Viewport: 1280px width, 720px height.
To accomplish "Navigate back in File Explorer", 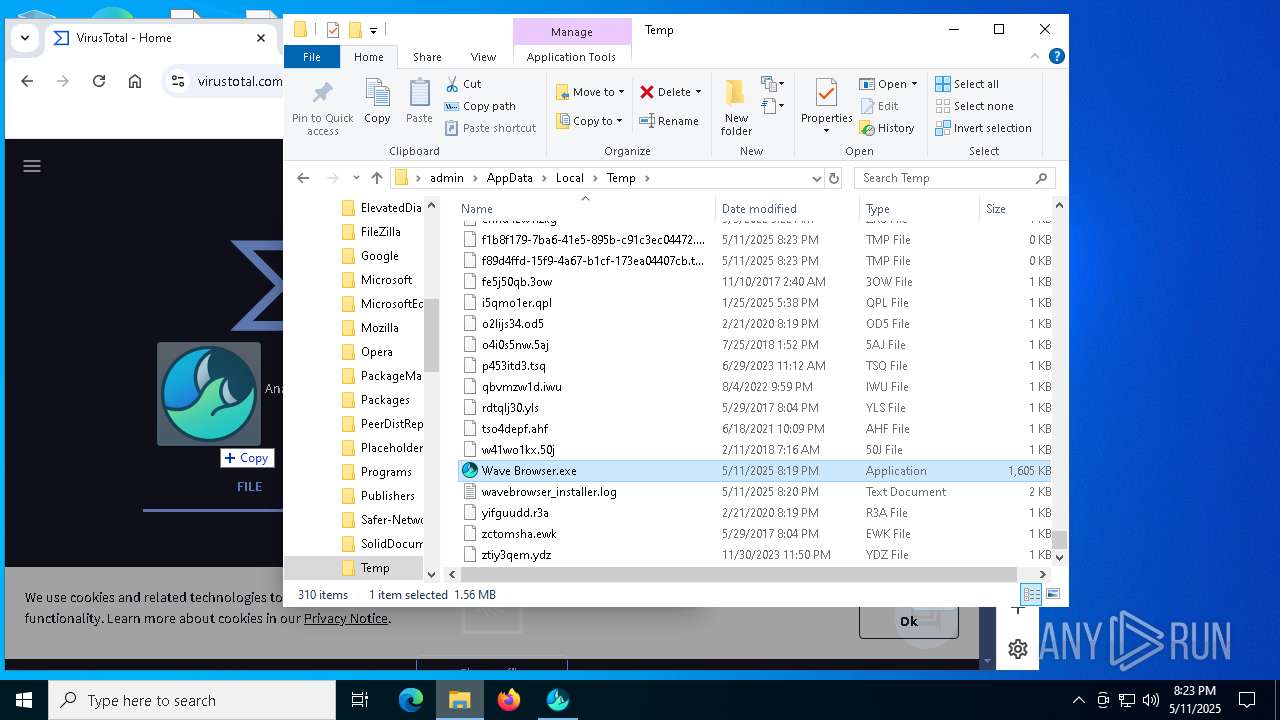I will 303,178.
